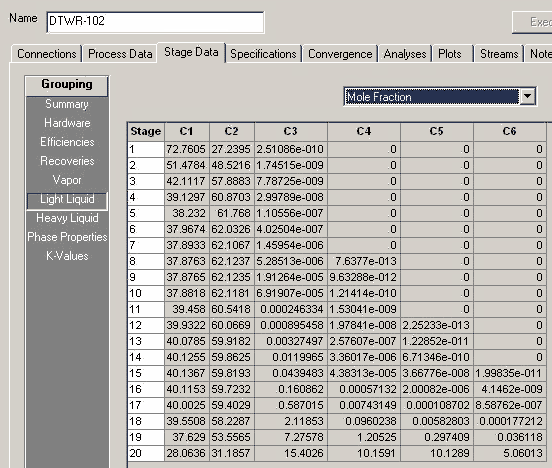Open the Streams tab

(499, 54)
